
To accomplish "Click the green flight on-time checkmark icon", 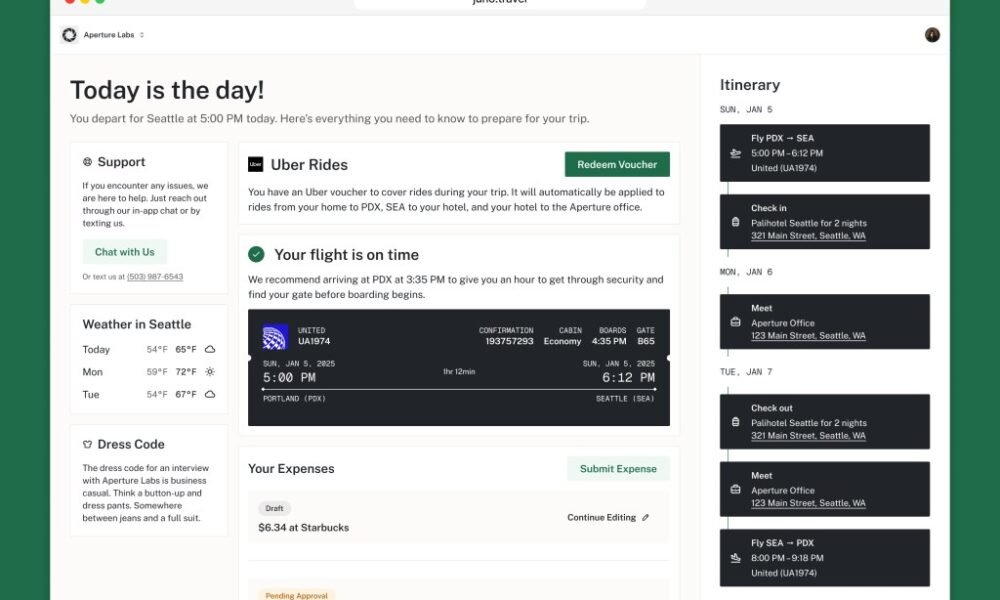I will (256, 254).
